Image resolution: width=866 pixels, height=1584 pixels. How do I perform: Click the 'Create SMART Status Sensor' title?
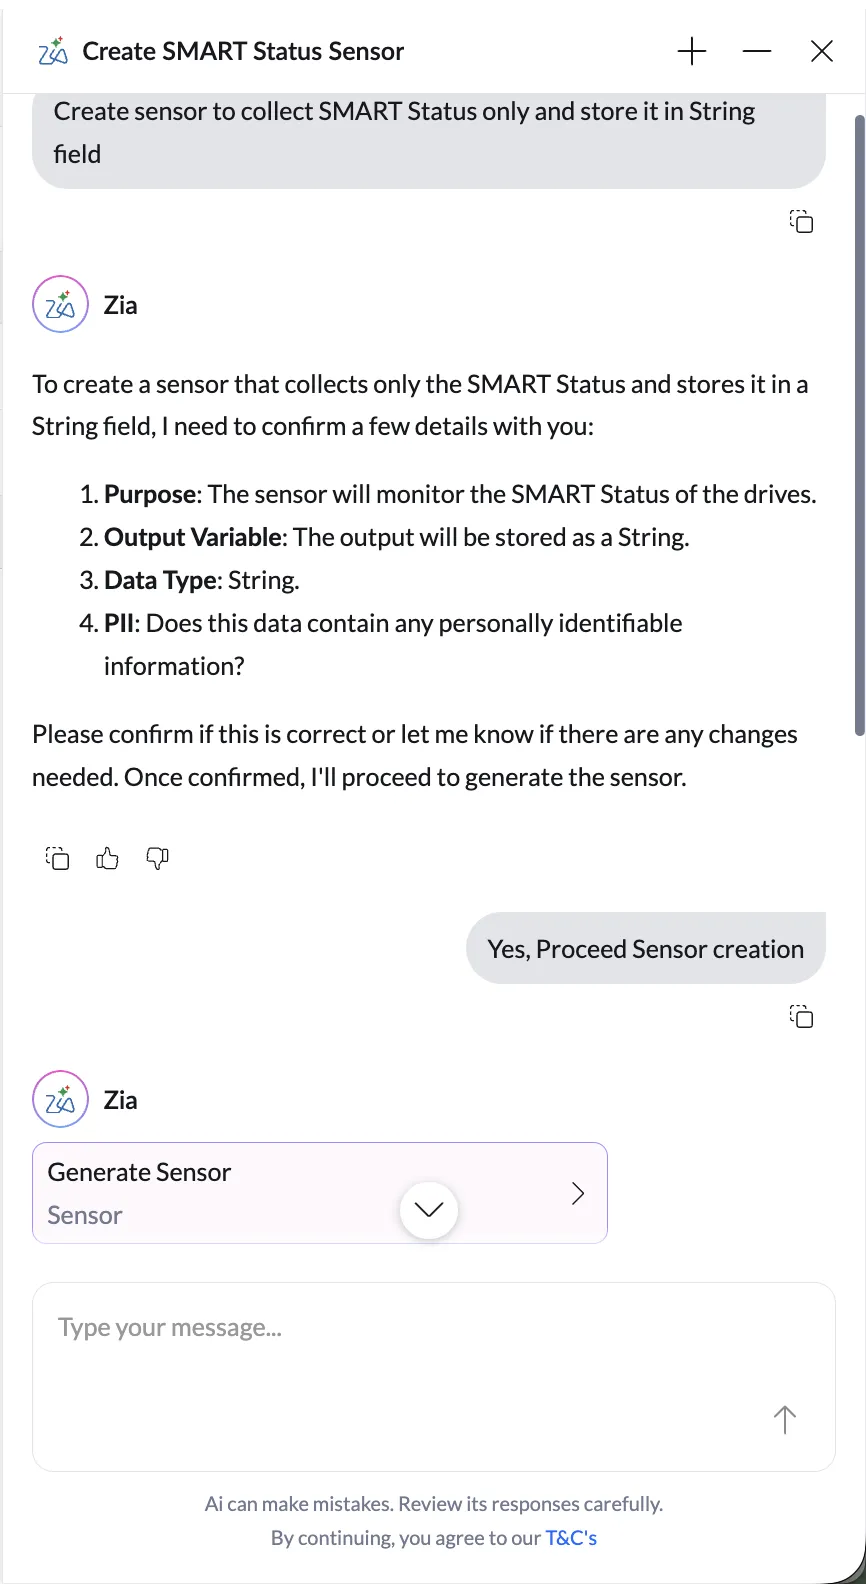(243, 51)
